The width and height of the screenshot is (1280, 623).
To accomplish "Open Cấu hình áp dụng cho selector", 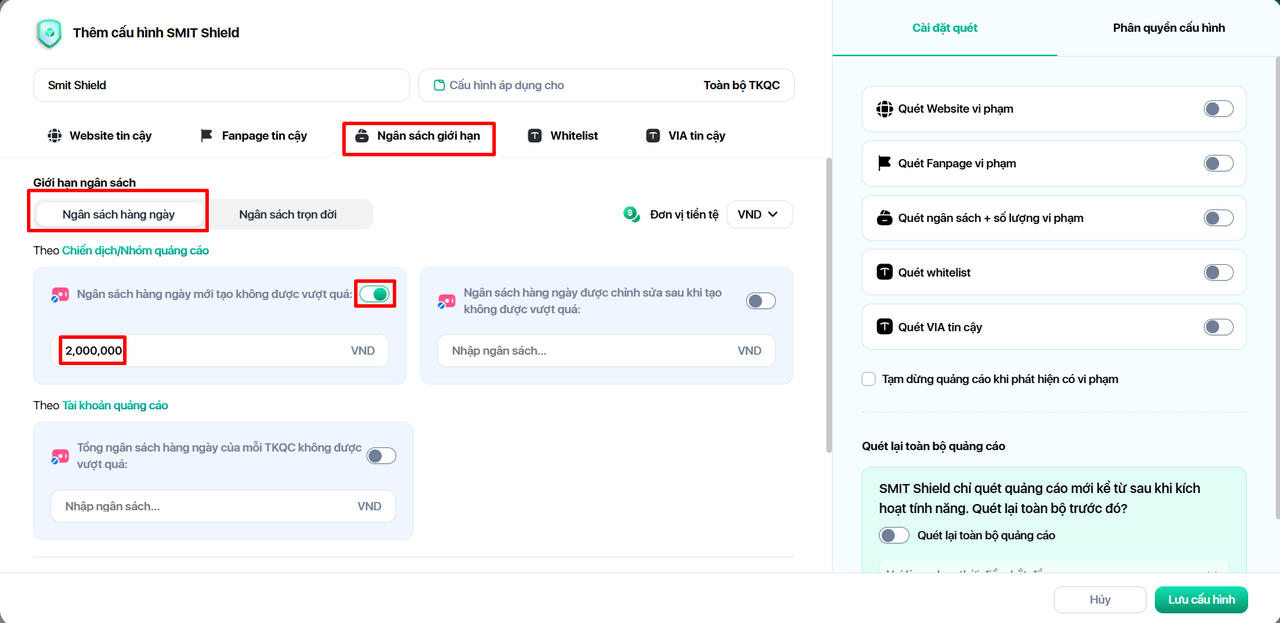I will tap(606, 86).
